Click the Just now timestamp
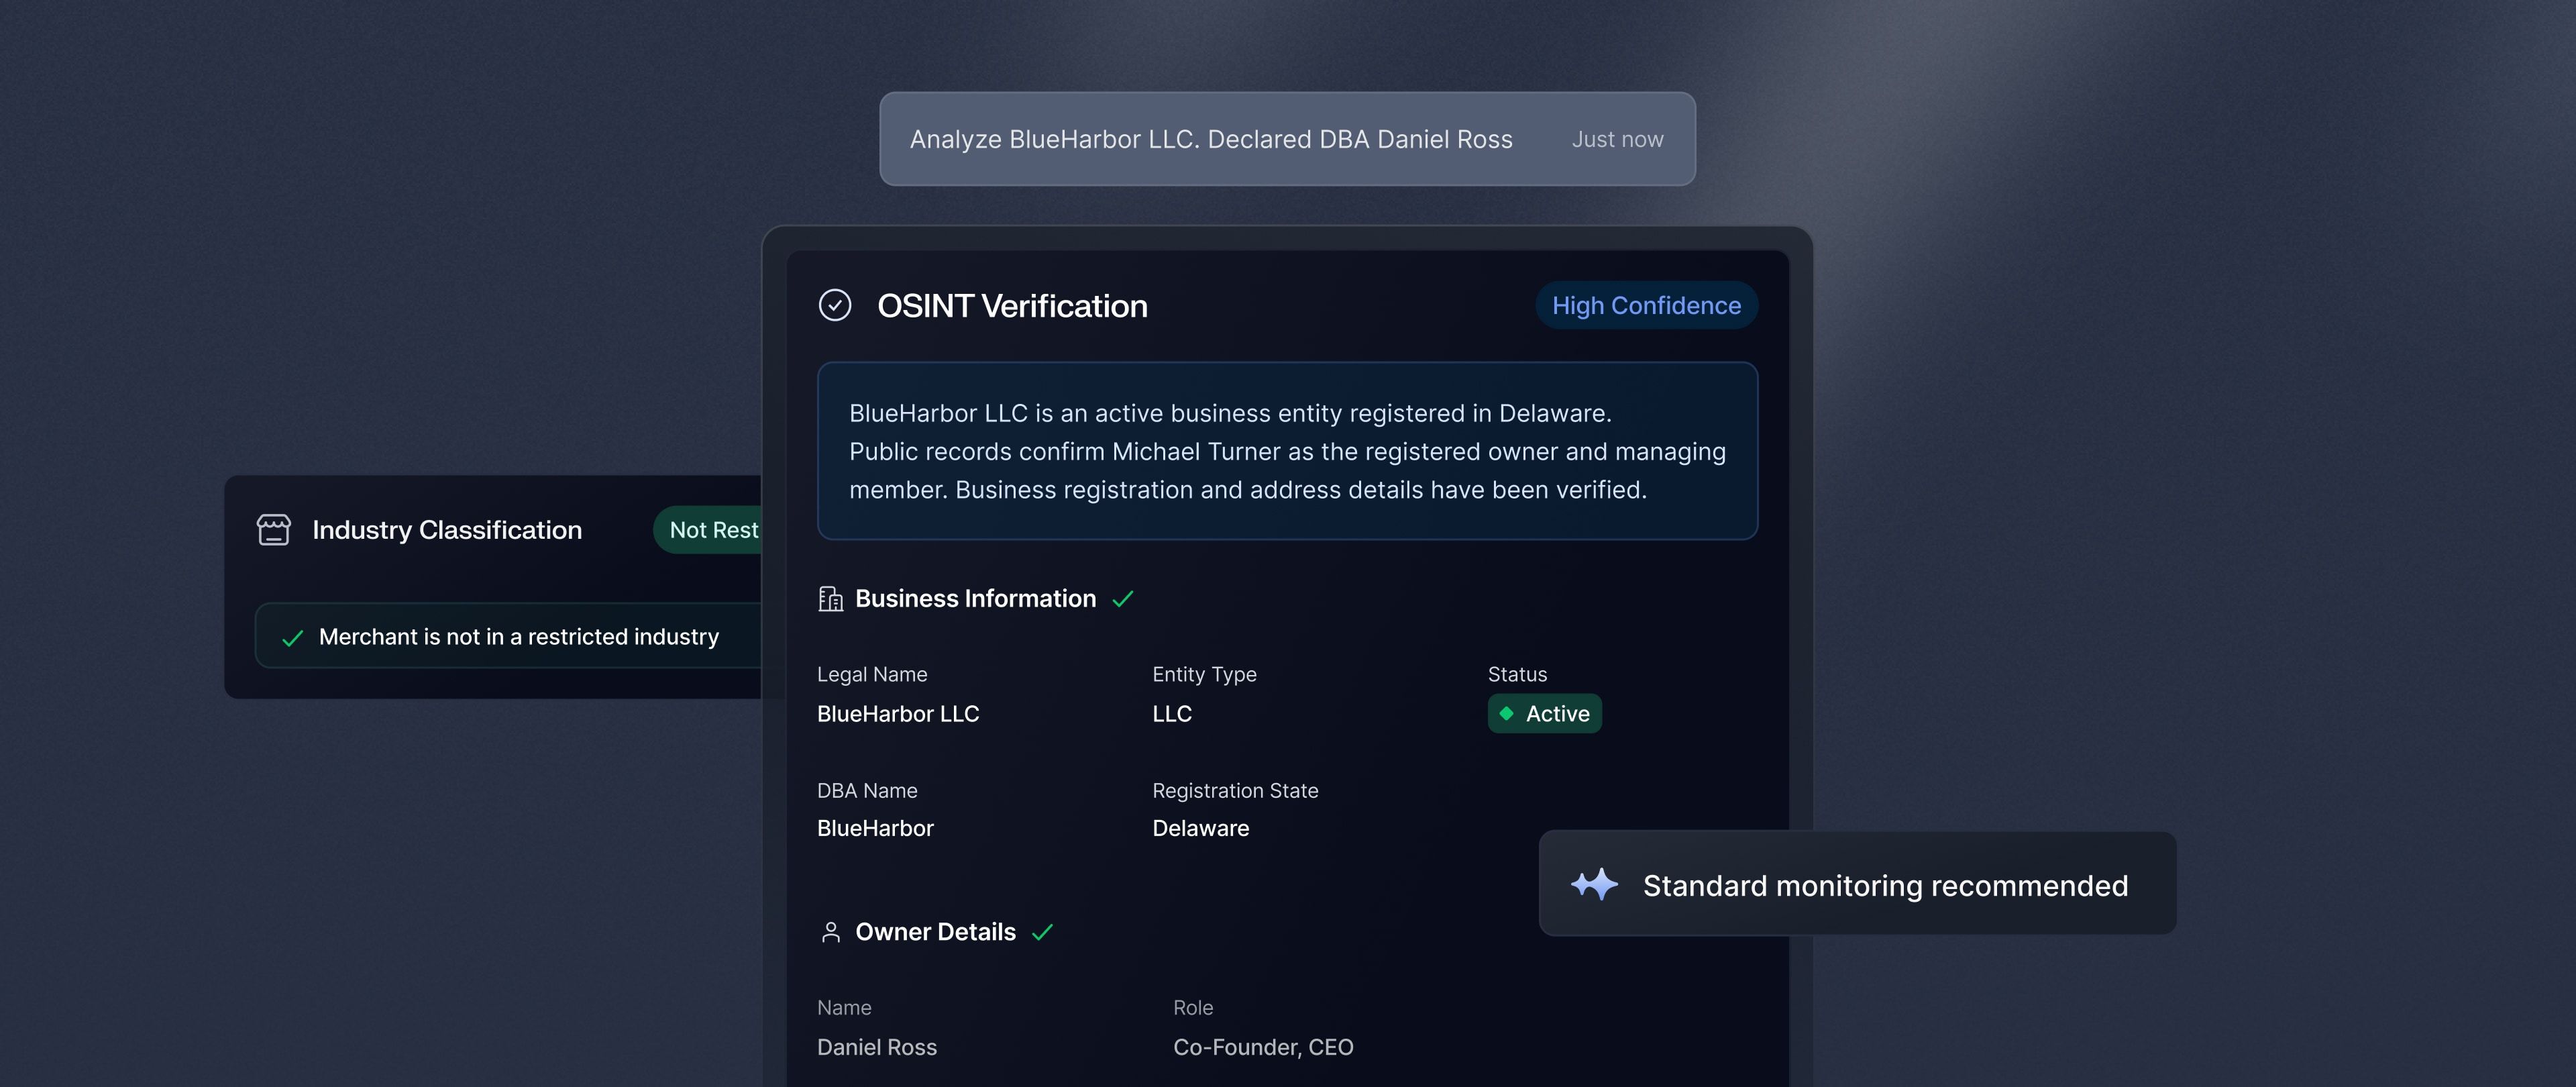The width and height of the screenshot is (2576, 1087). (1617, 139)
